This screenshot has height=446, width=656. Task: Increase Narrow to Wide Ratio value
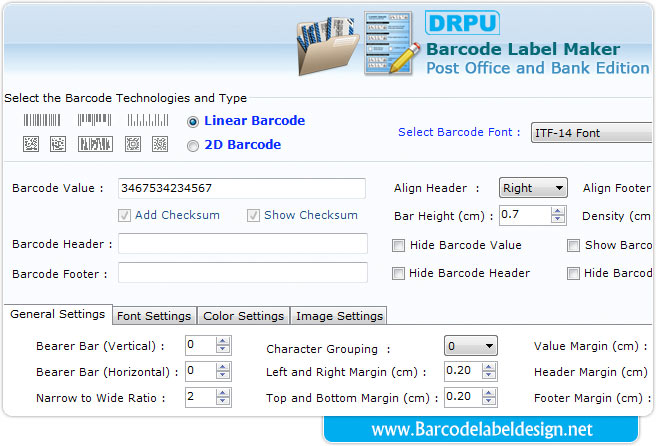coord(223,393)
